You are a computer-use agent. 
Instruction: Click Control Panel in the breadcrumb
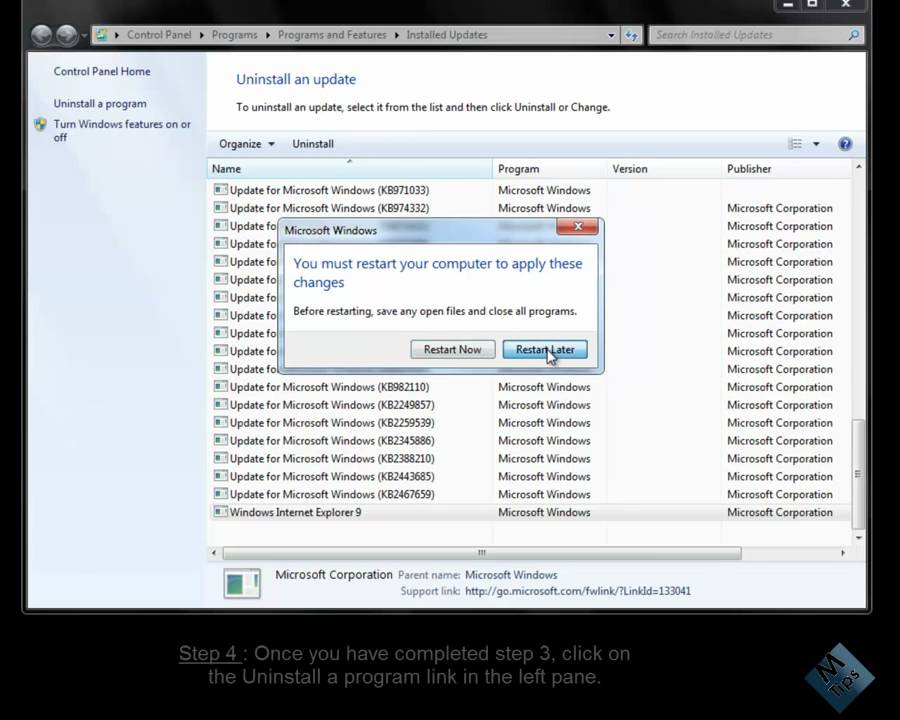(x=159, y=35)
